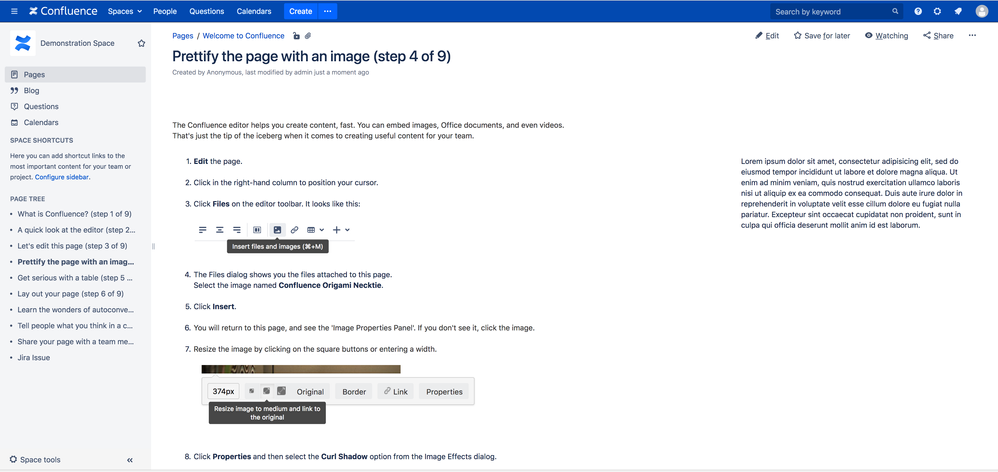Click the Configure sidebar link
Screen dimensions: 998x472
[62, 177]
